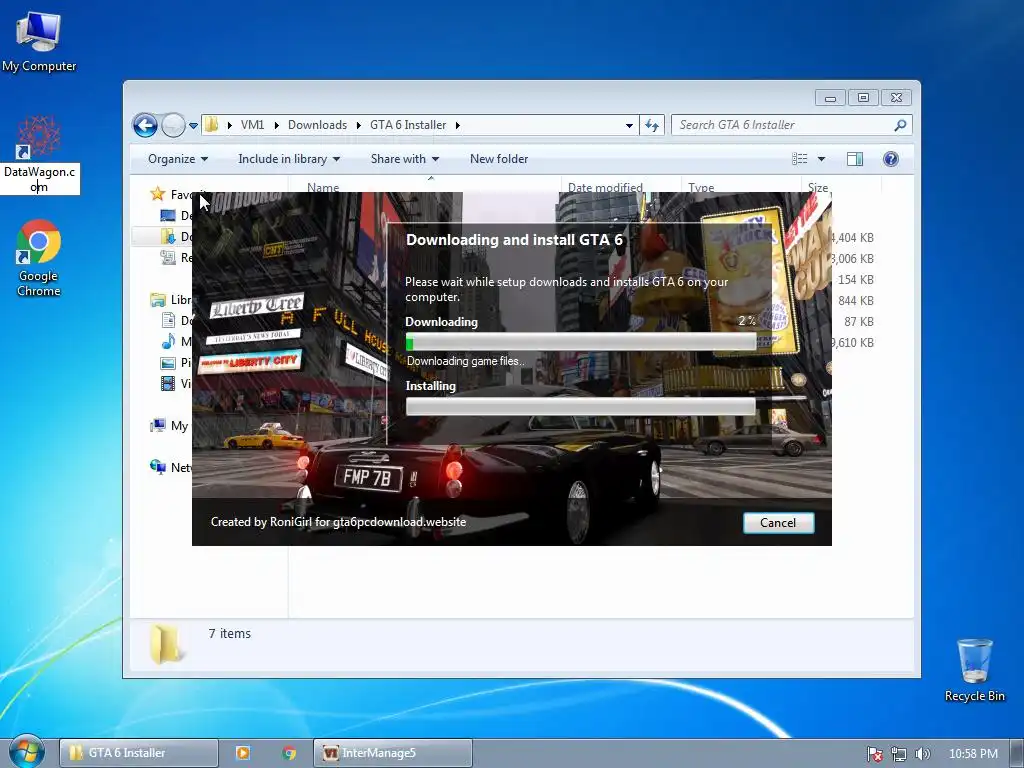Select Videos library film icon

coord(168,383)
